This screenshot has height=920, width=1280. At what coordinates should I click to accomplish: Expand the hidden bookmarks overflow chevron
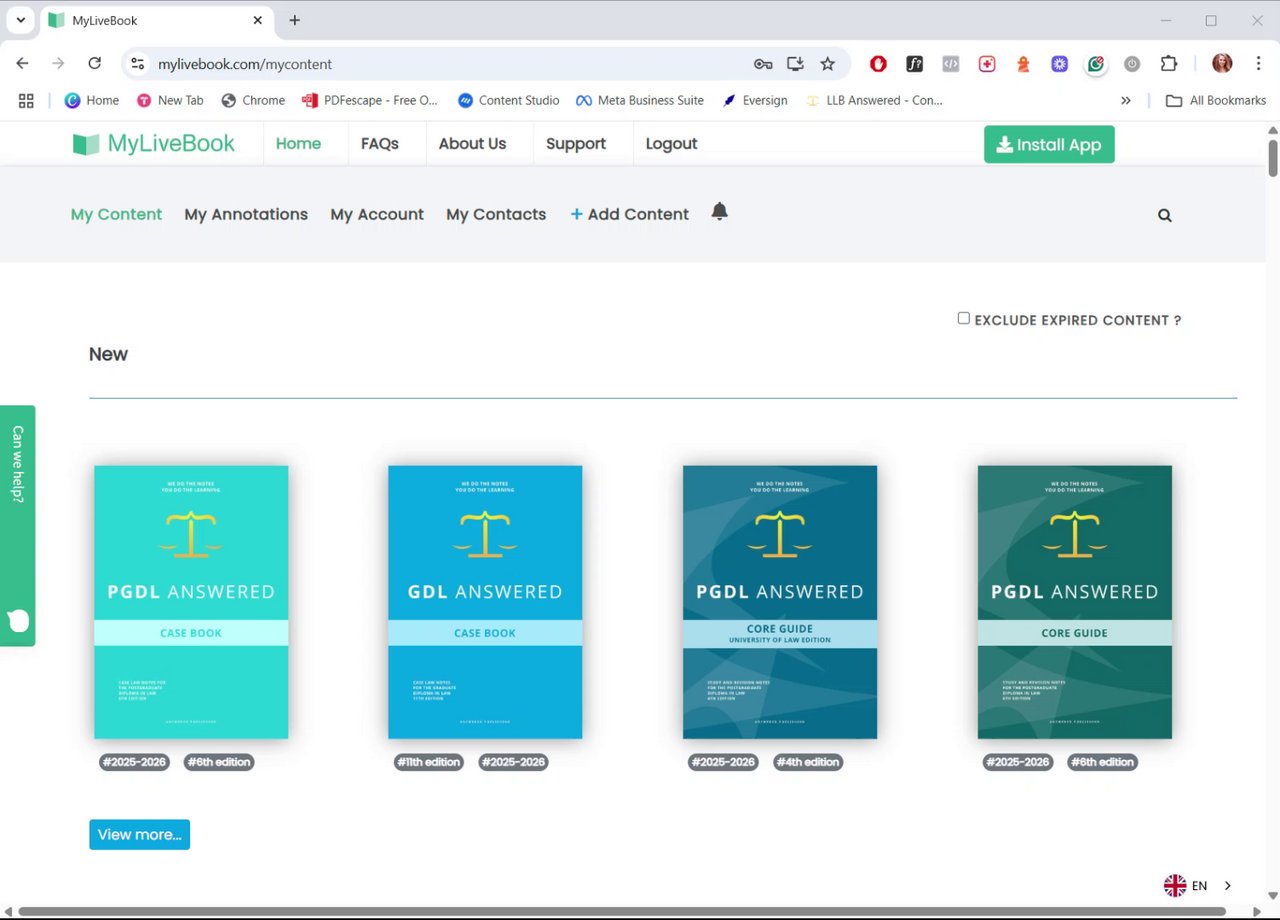1126,100
